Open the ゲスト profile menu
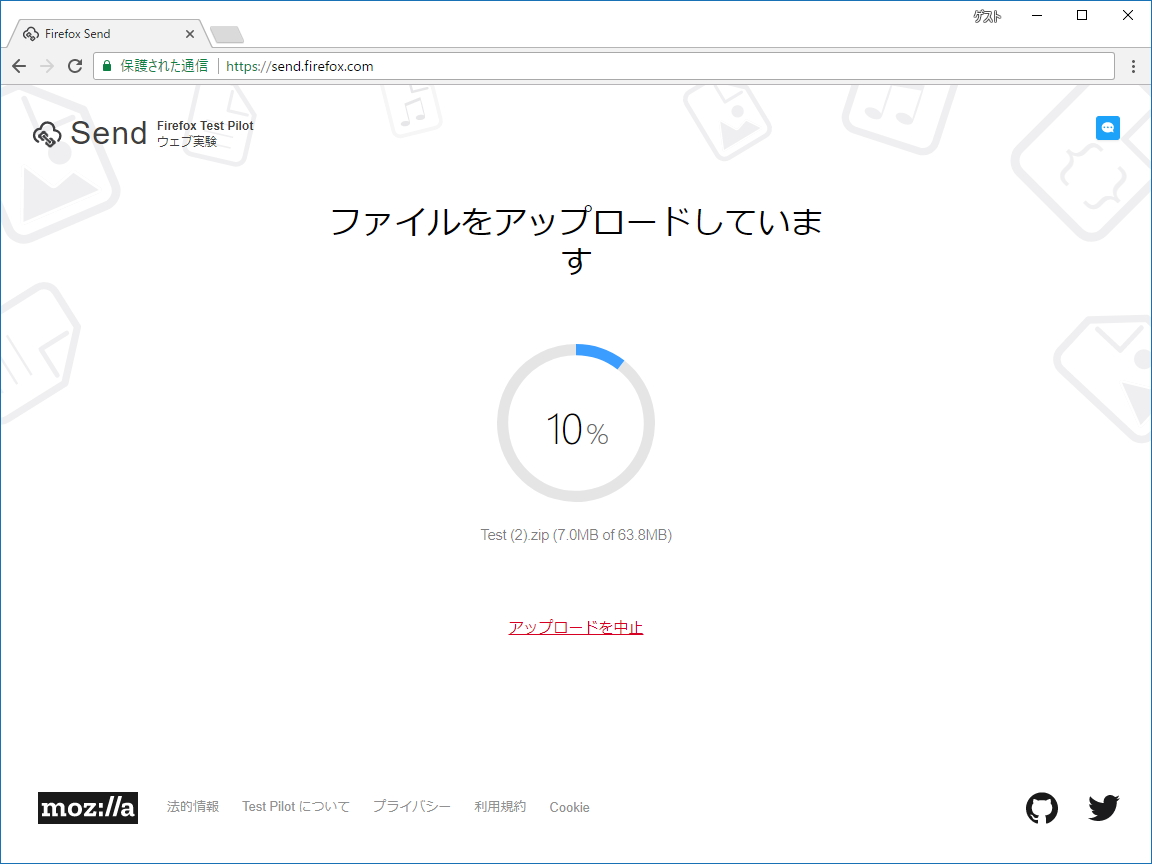 pos(988,15)
